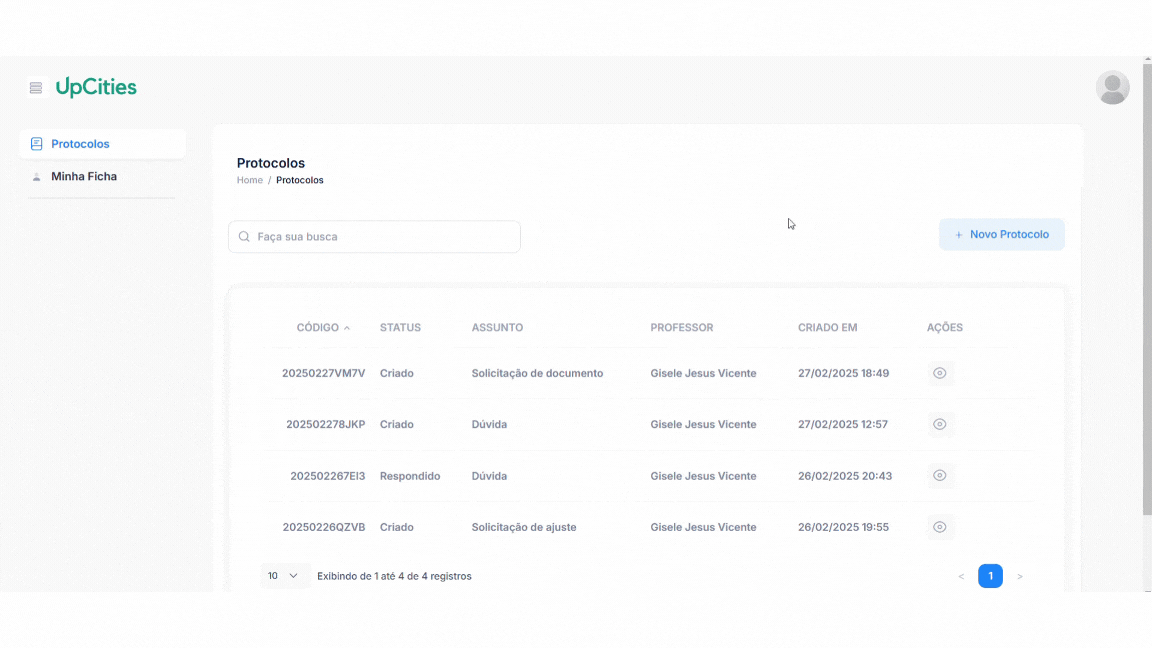Click the UpCities logo
The height and width of the screenshot is (648, 1152).
(96, 87)
